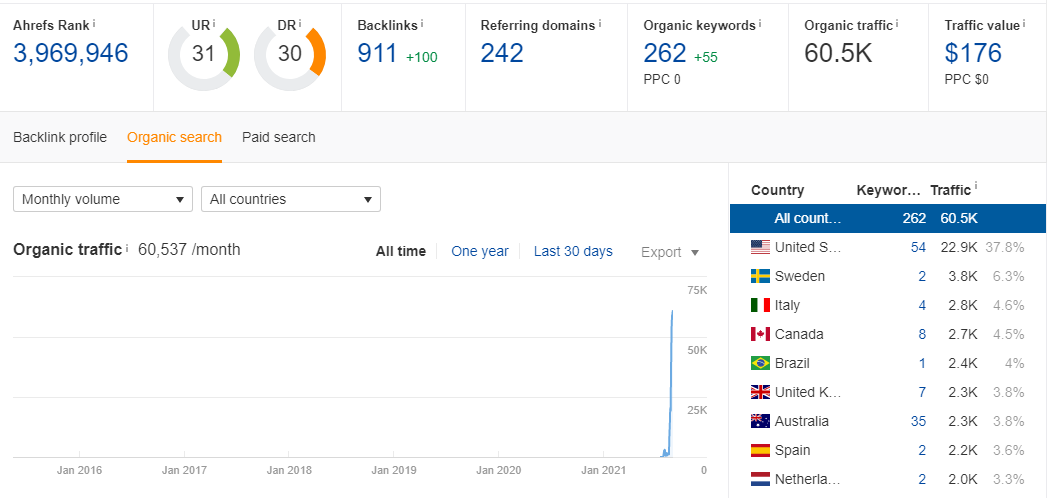Click Canada keyword count 8
This screenshot has width=1051, height=498.
pyautogui.click(x=922, y=334)
